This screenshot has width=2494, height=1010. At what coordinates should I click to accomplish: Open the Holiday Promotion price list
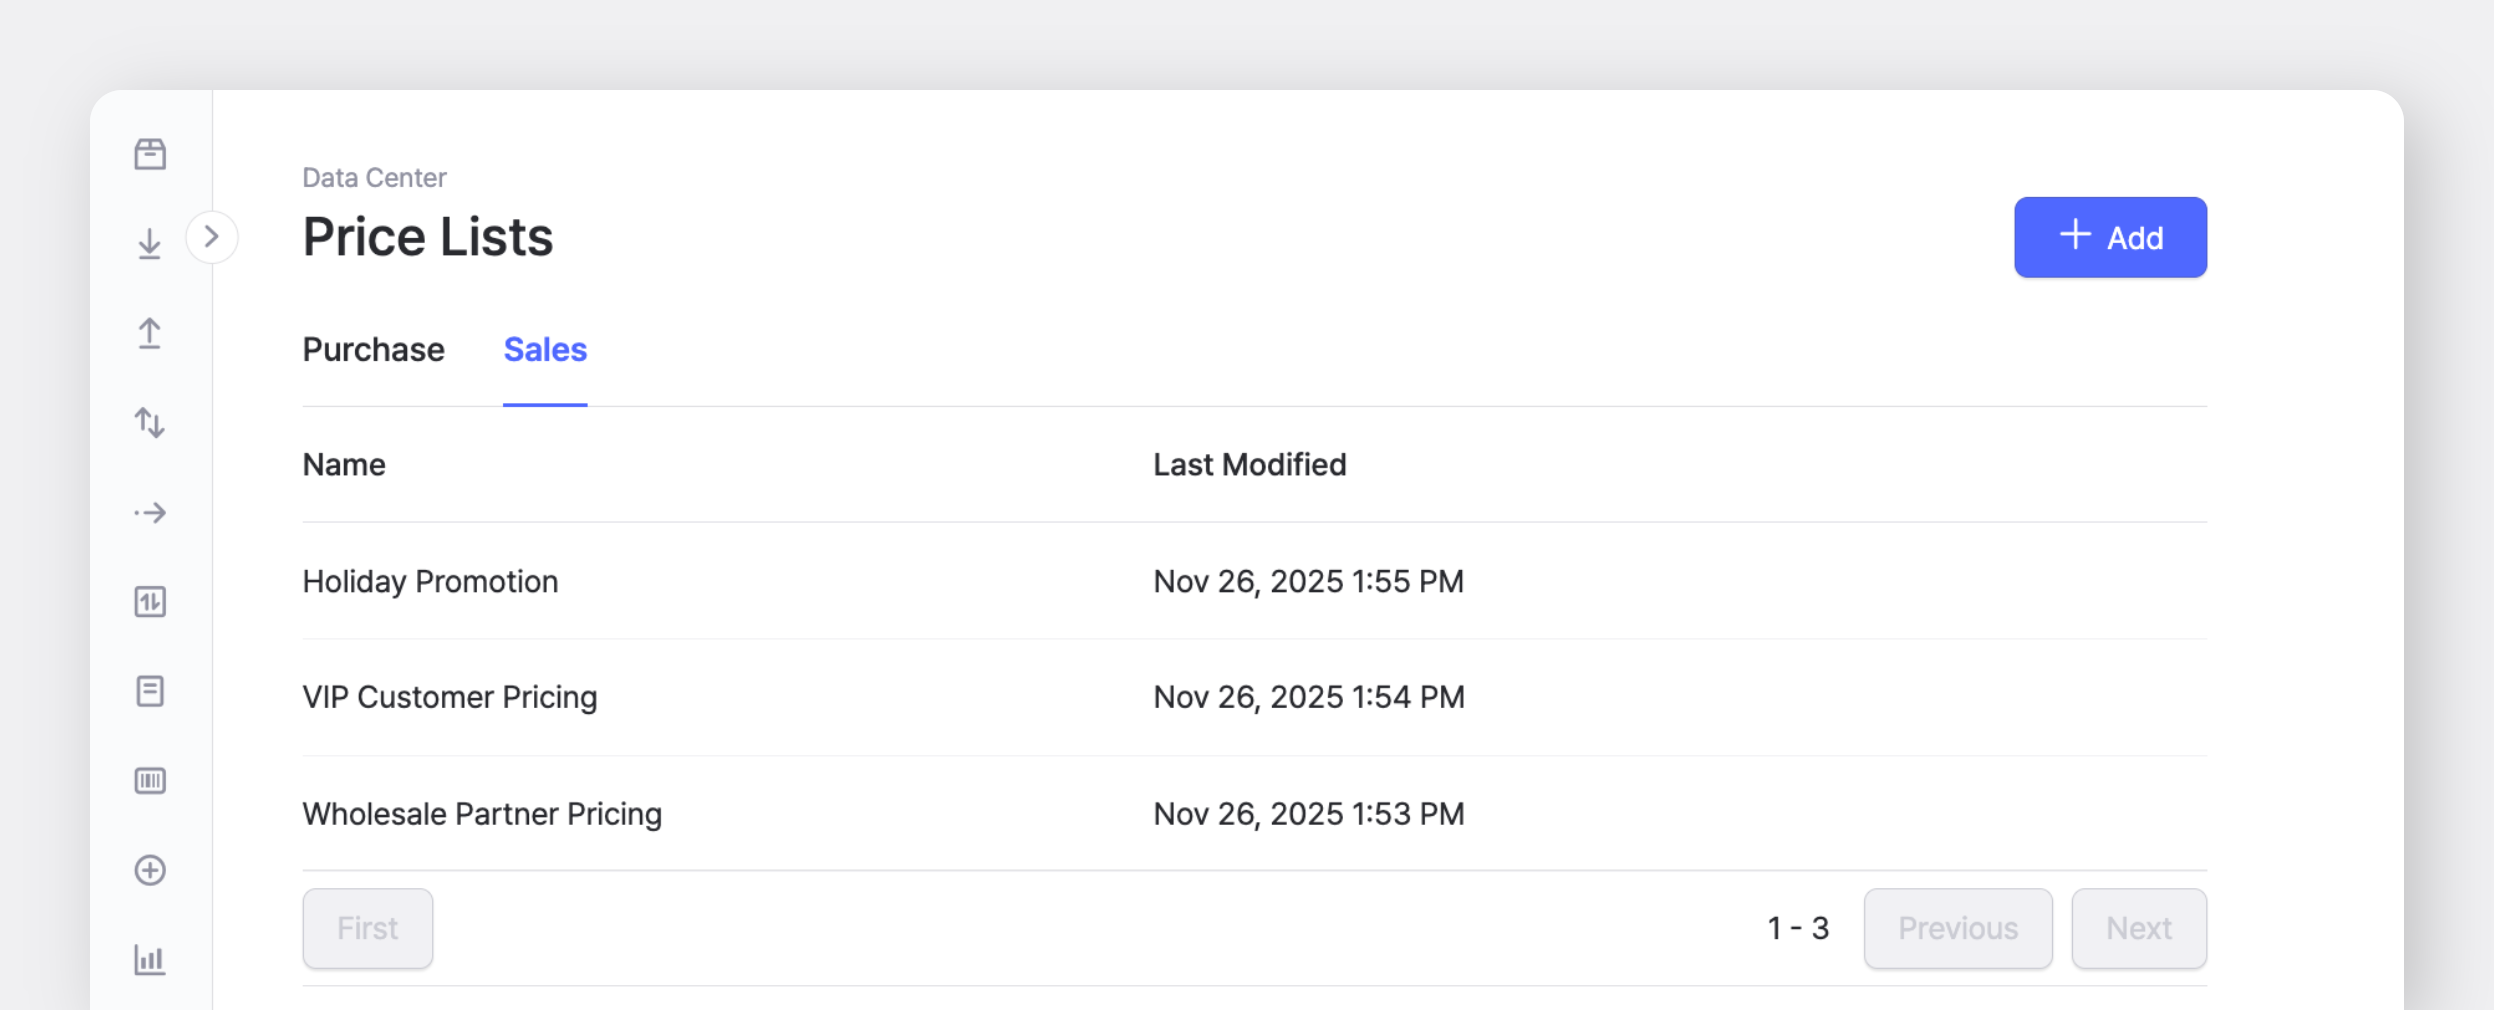point(430,581)
